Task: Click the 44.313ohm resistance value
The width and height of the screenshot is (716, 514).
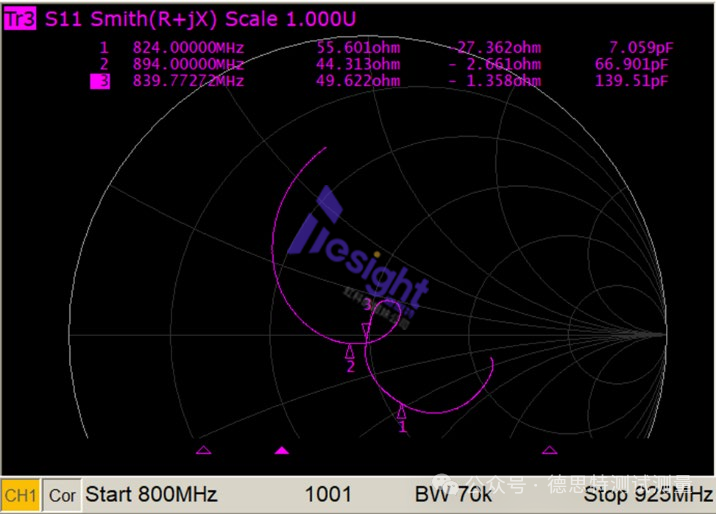Action: tap(358, 64)
